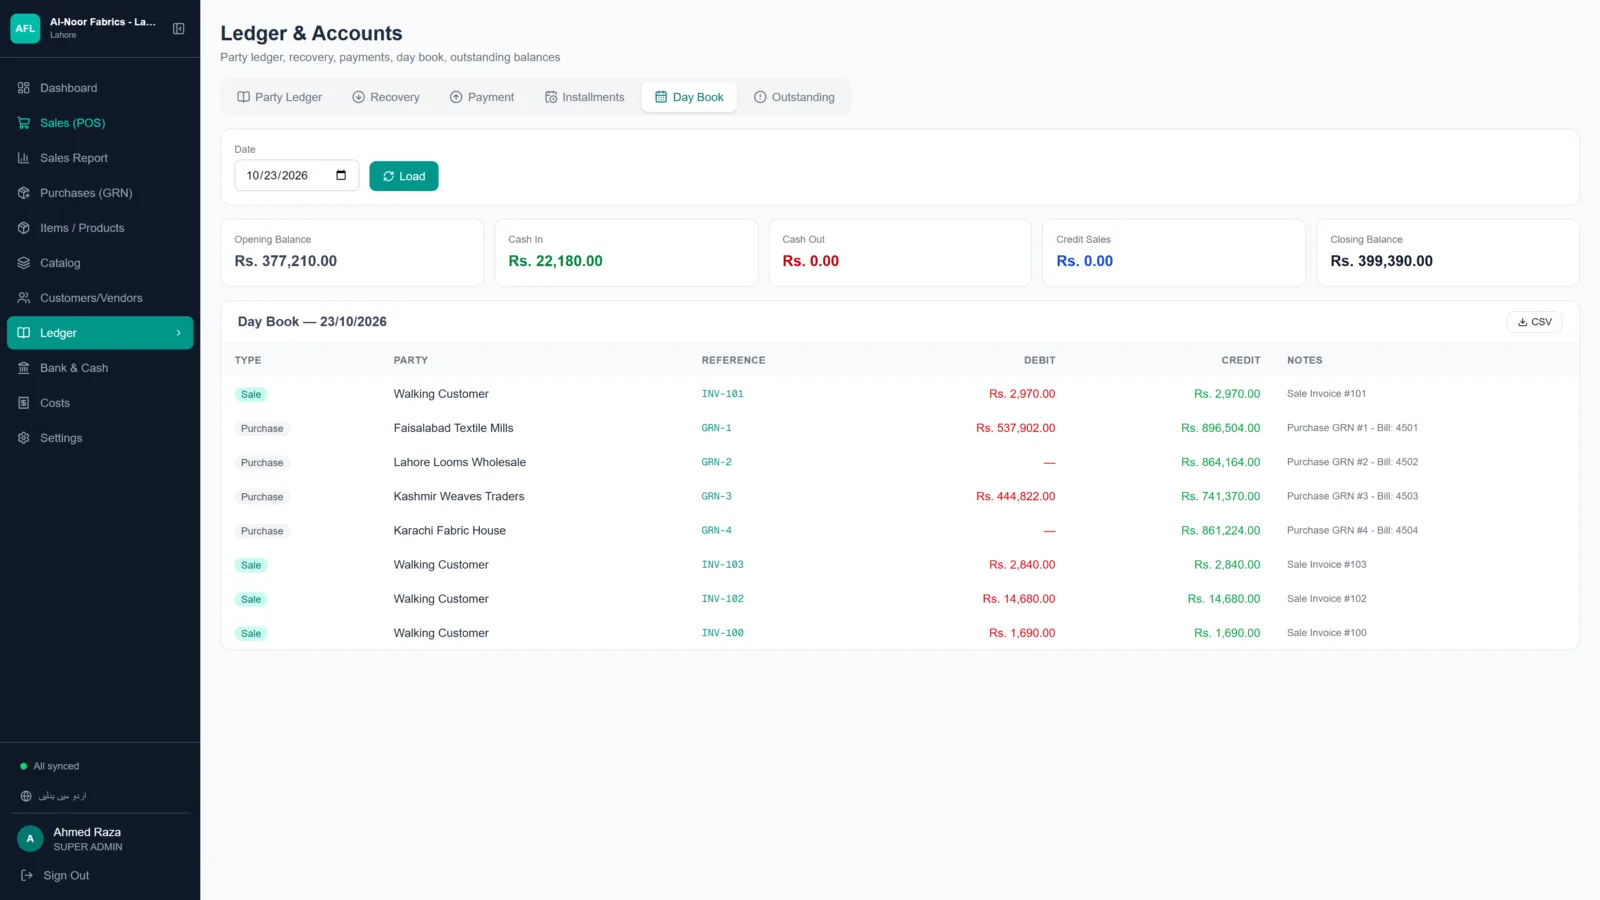
Task: Click the Customers/Vendors people icon
Action: pos(24,298)
